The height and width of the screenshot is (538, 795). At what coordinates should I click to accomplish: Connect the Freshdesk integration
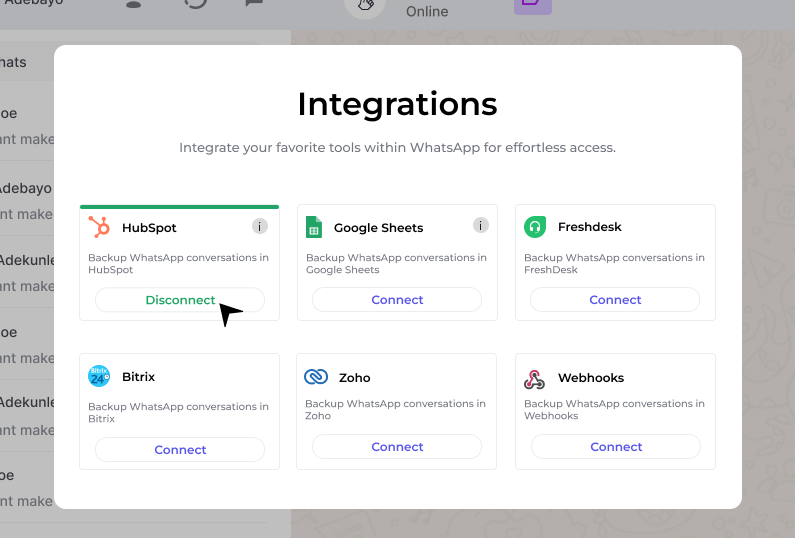pyautogui.click(x=615, y=300)
